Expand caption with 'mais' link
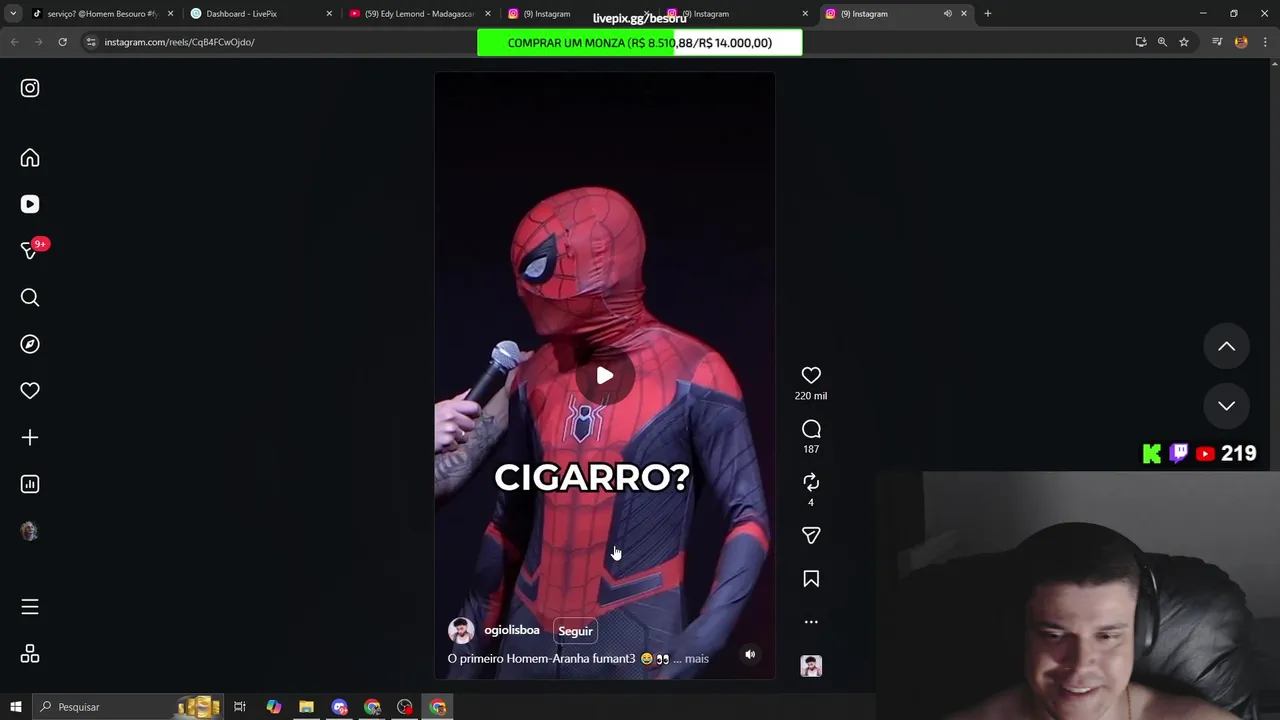The width and height of the screenshot is (1280, 720). (x=697, y=659)
